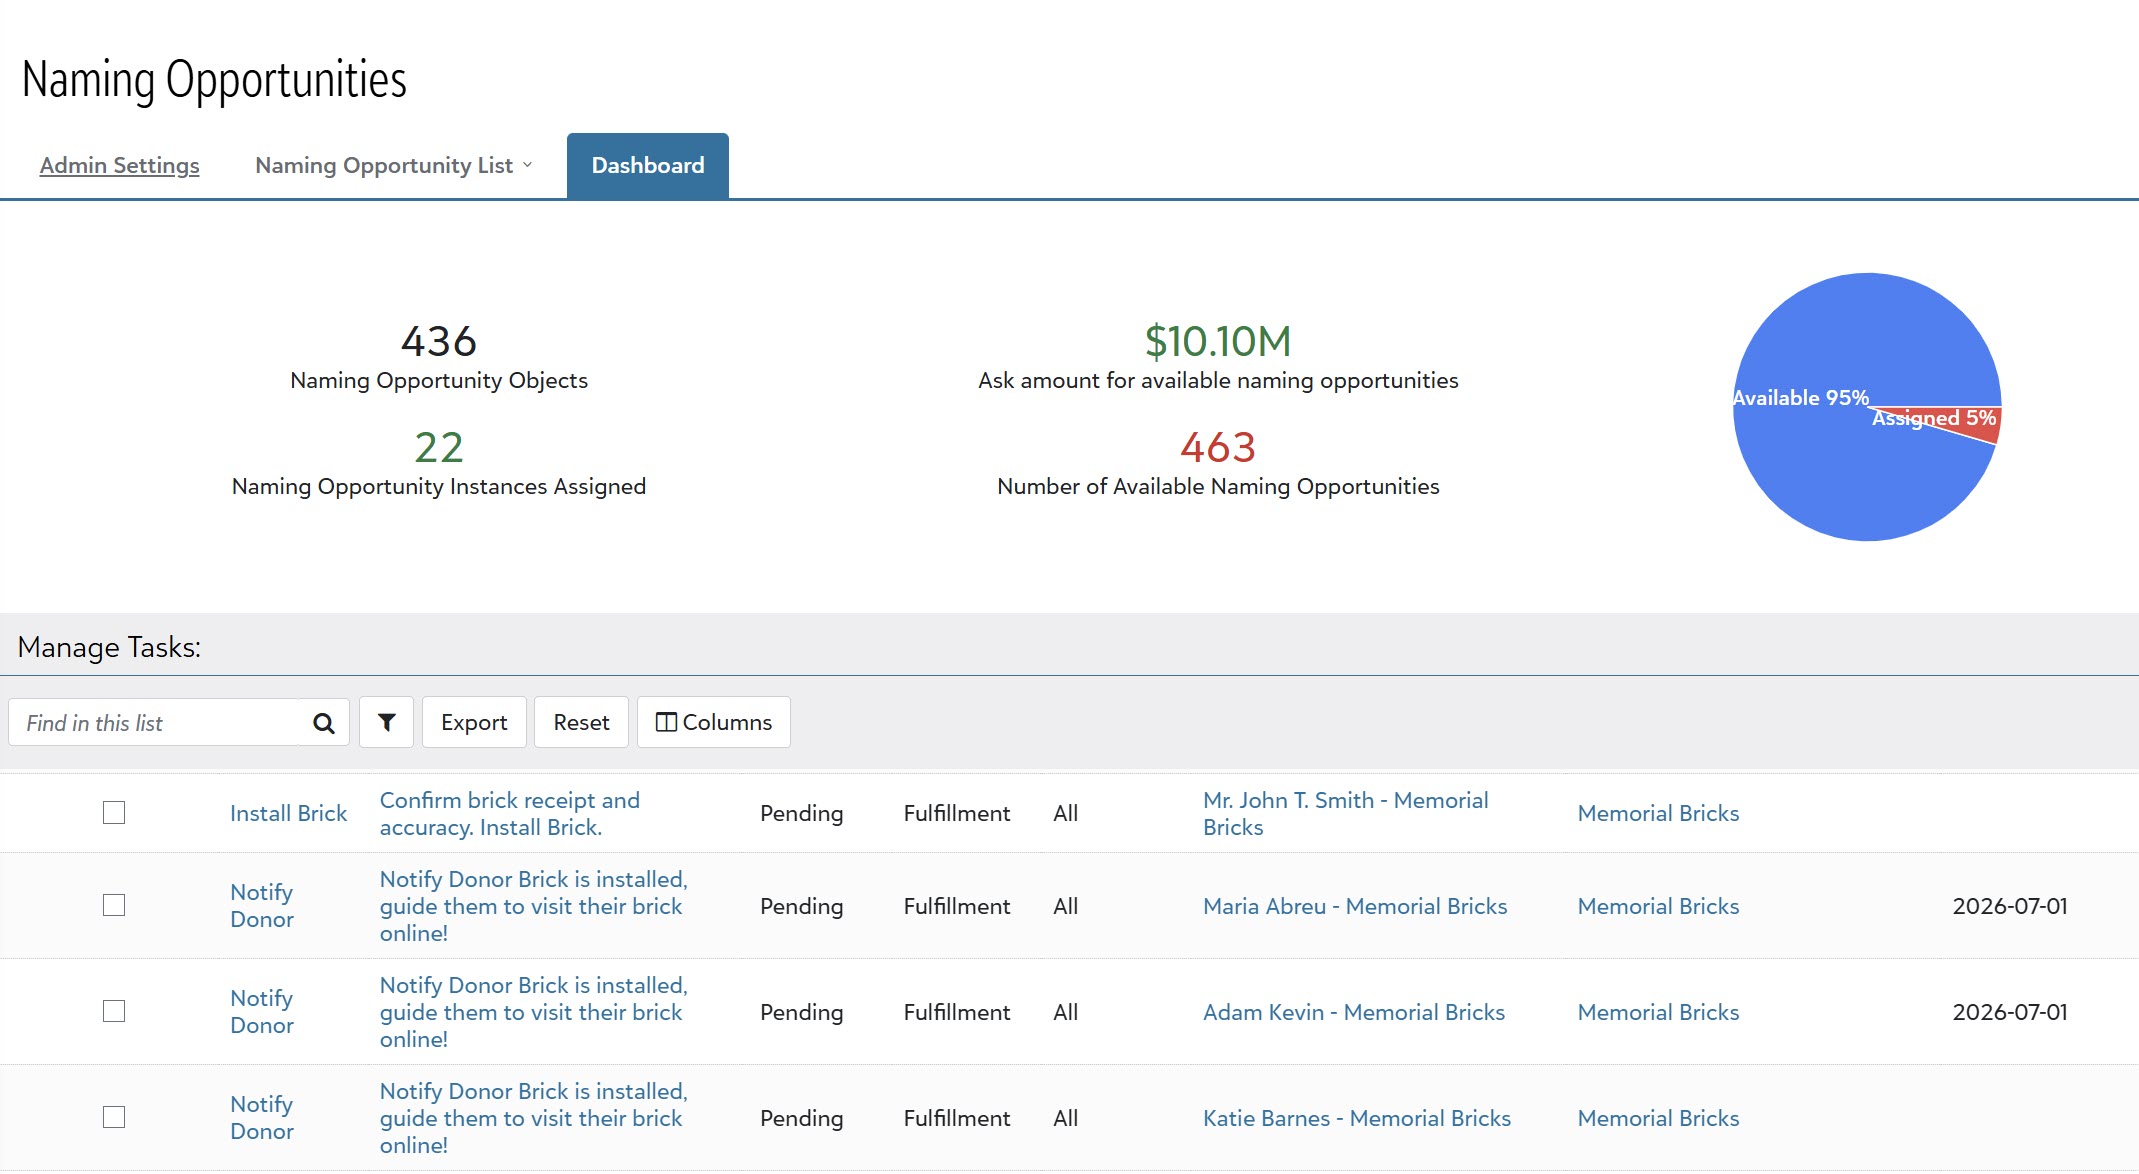The height and width of the screenshot is (1174, 2139).
Task: Click the 22 instances assigned figure
Action: pyautogui.click(x=439, y=447)
